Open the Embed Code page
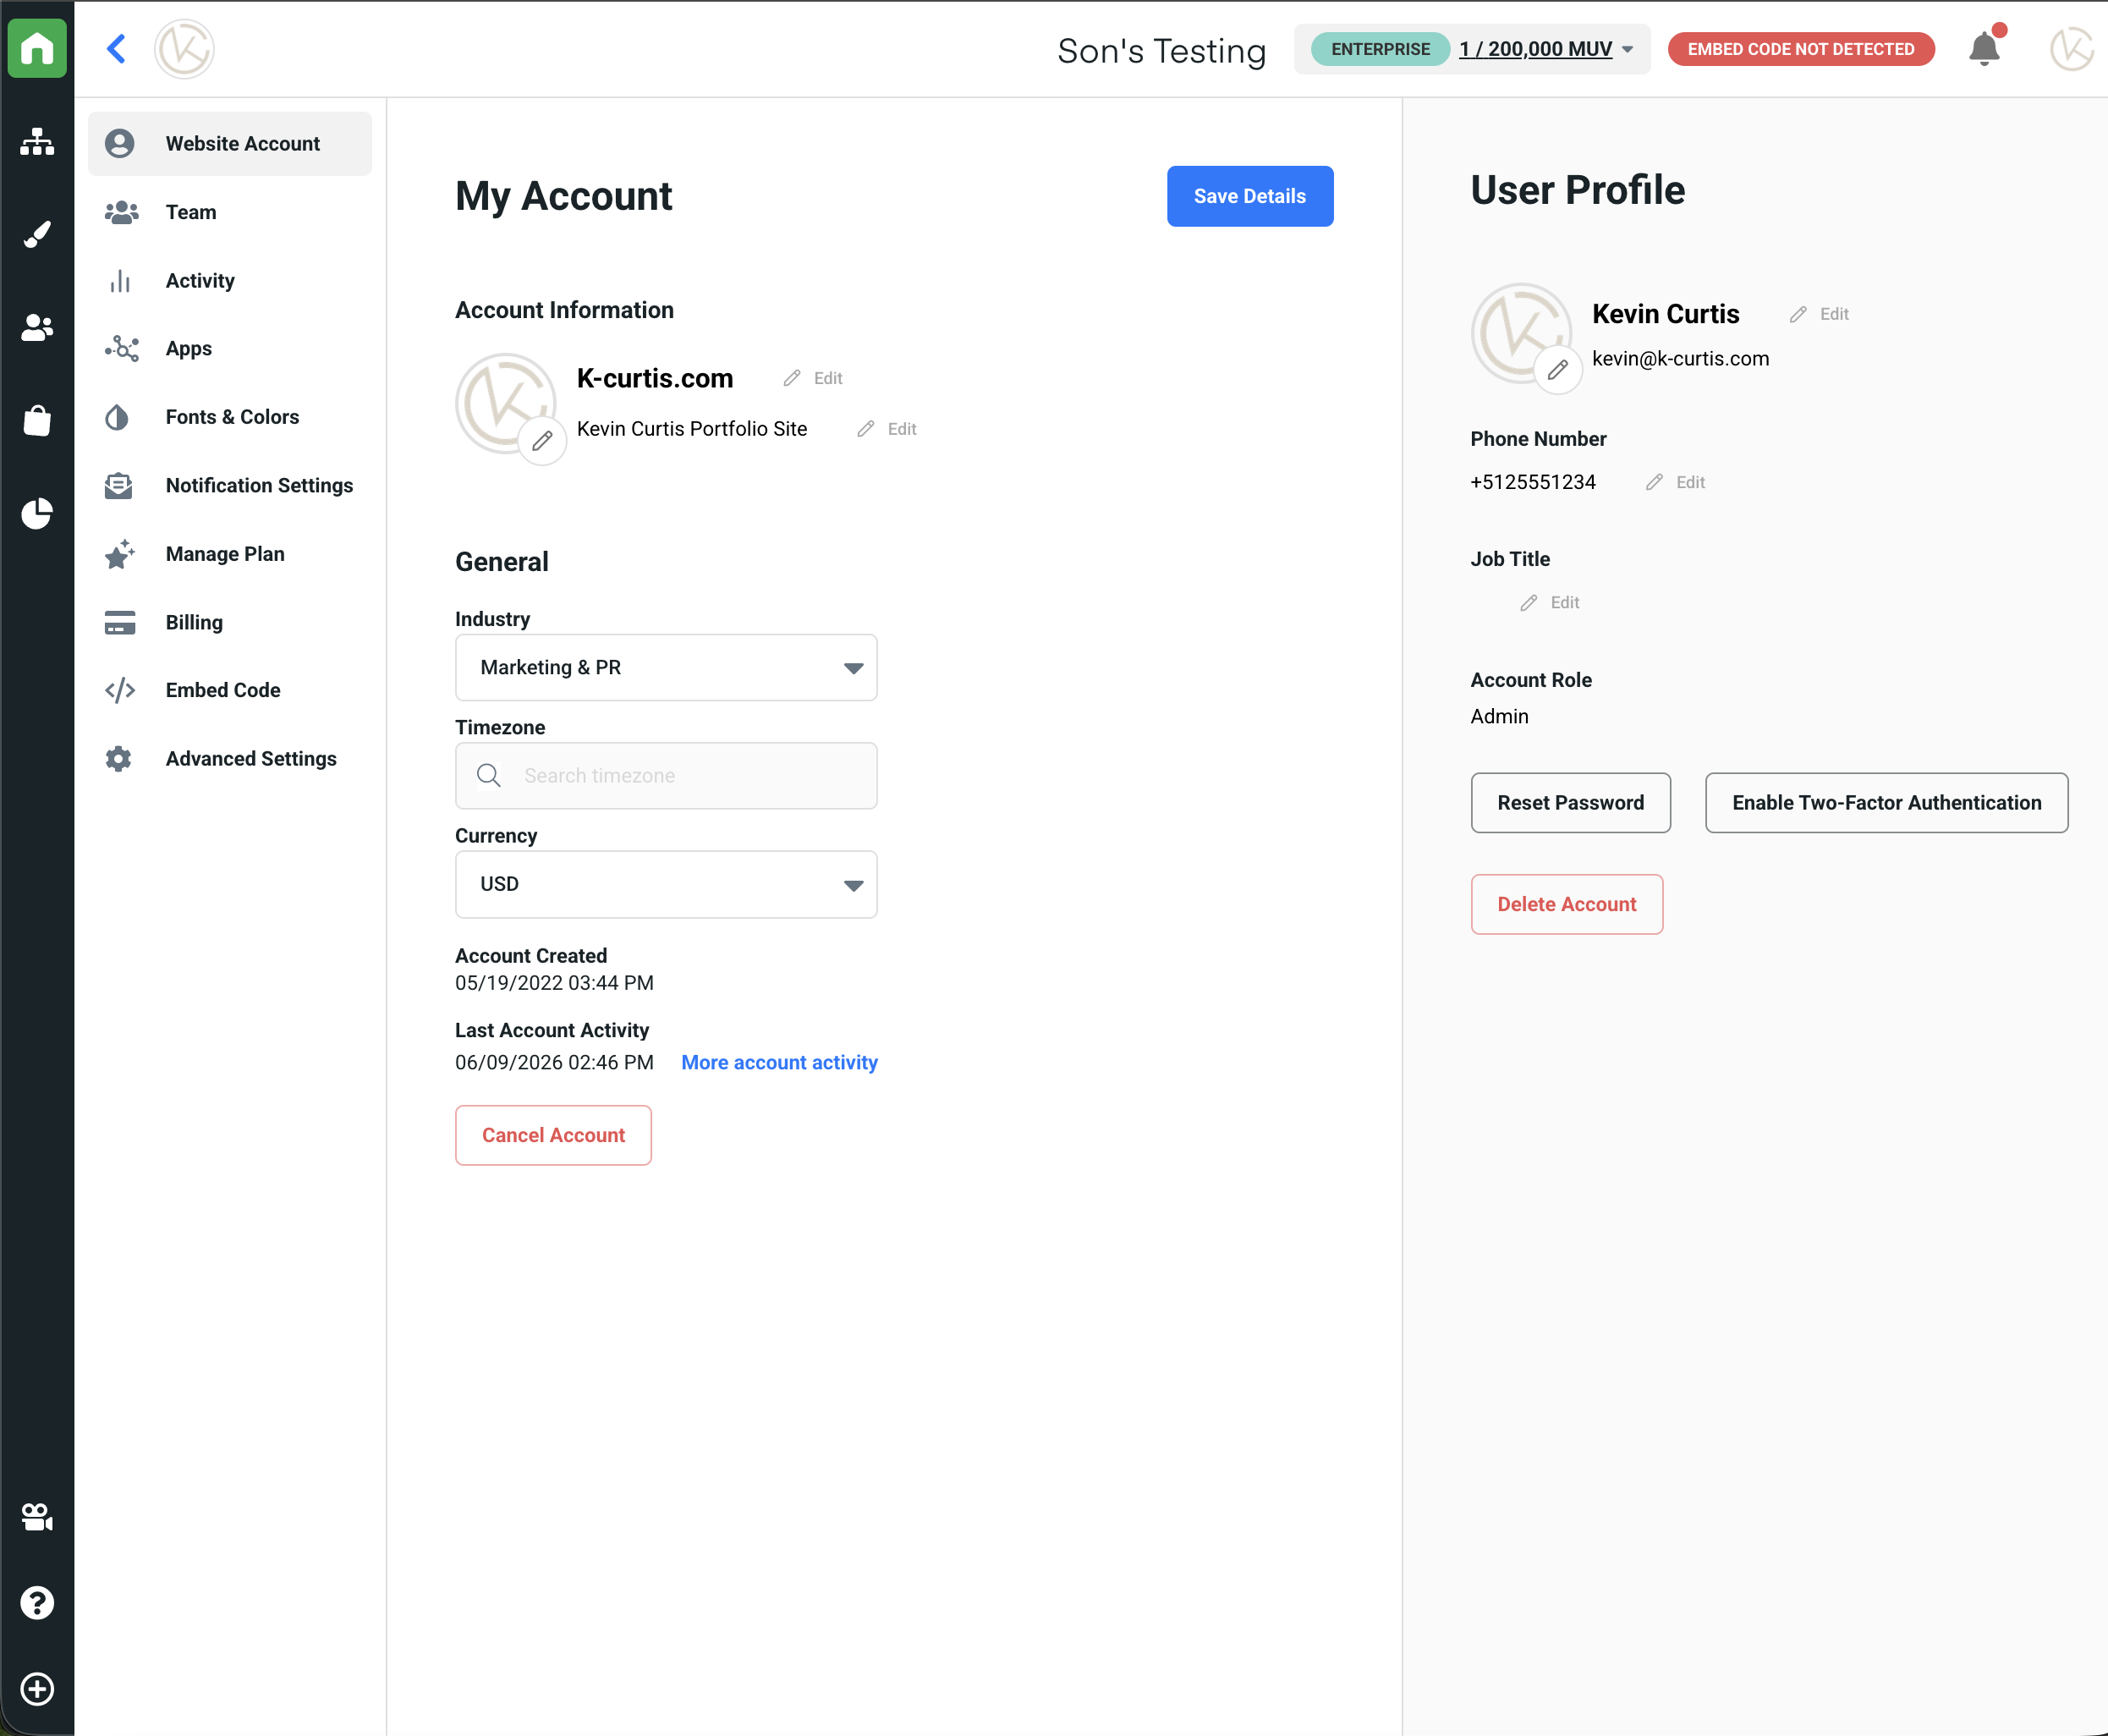 230,690
